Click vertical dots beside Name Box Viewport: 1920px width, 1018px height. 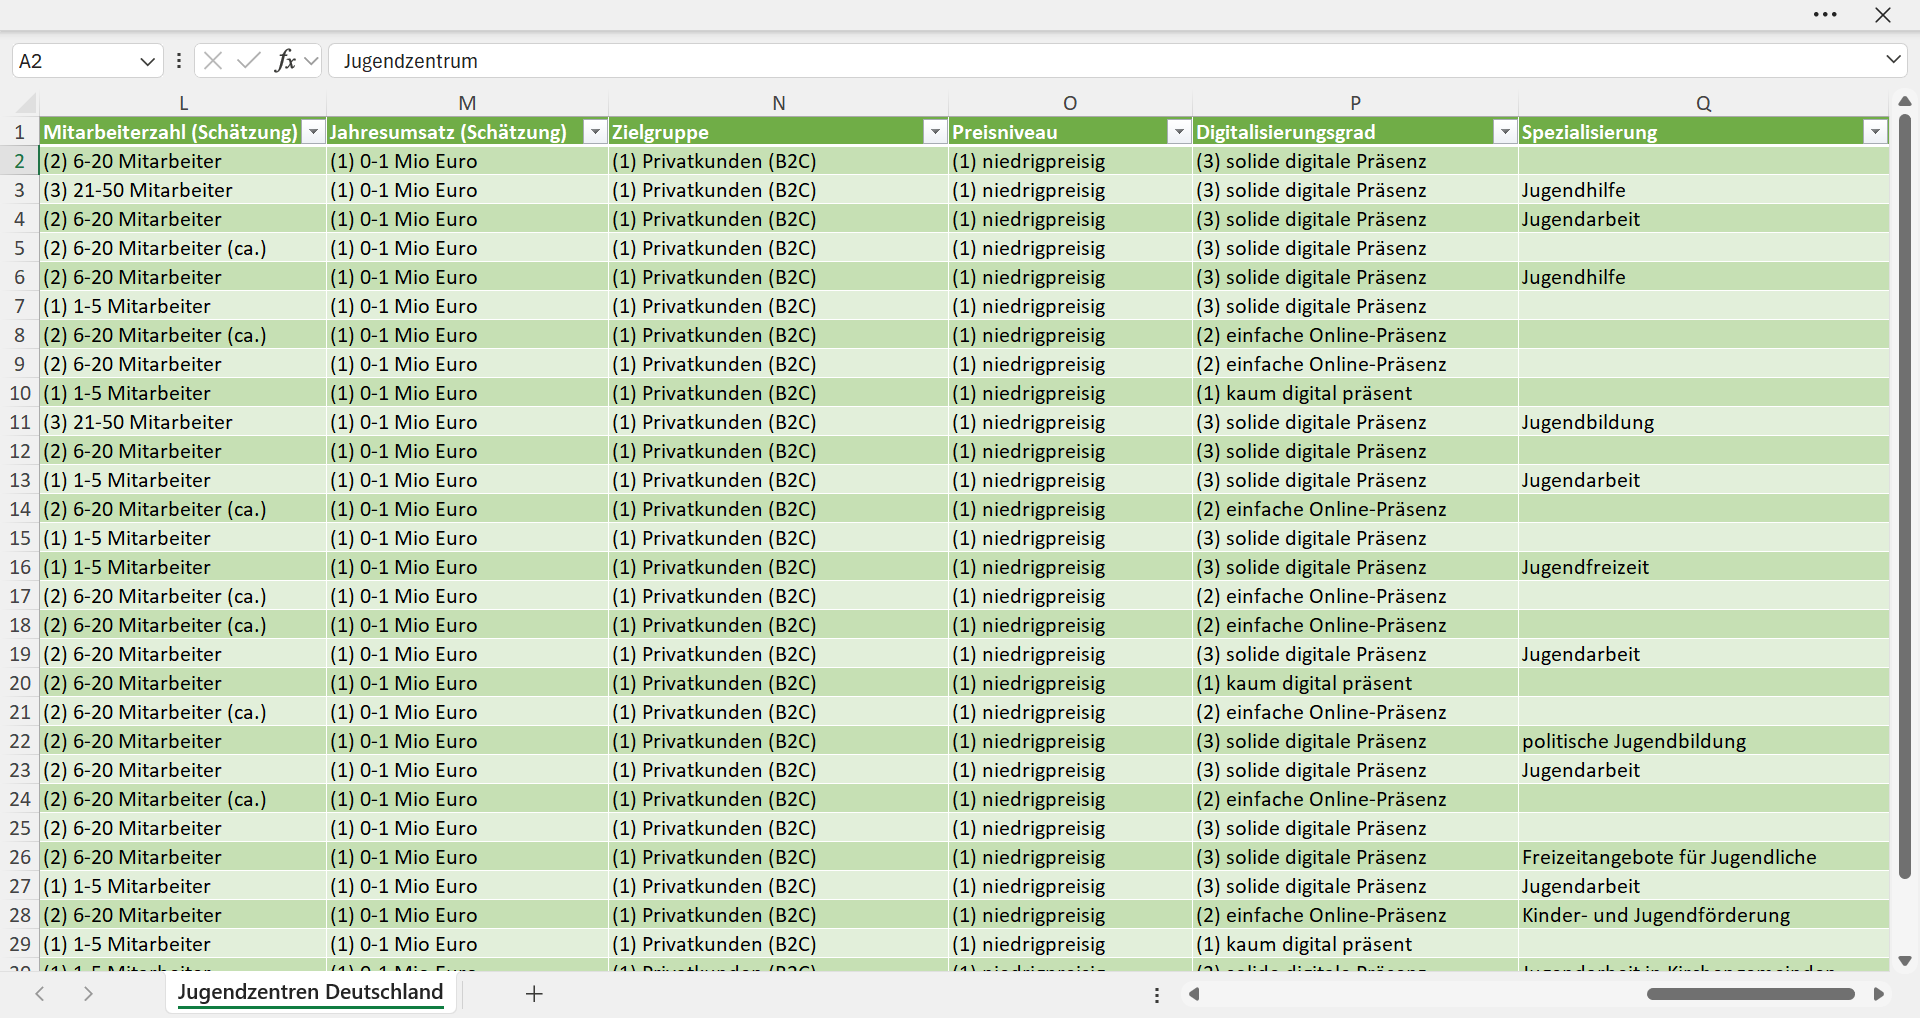tap(179, 61)
